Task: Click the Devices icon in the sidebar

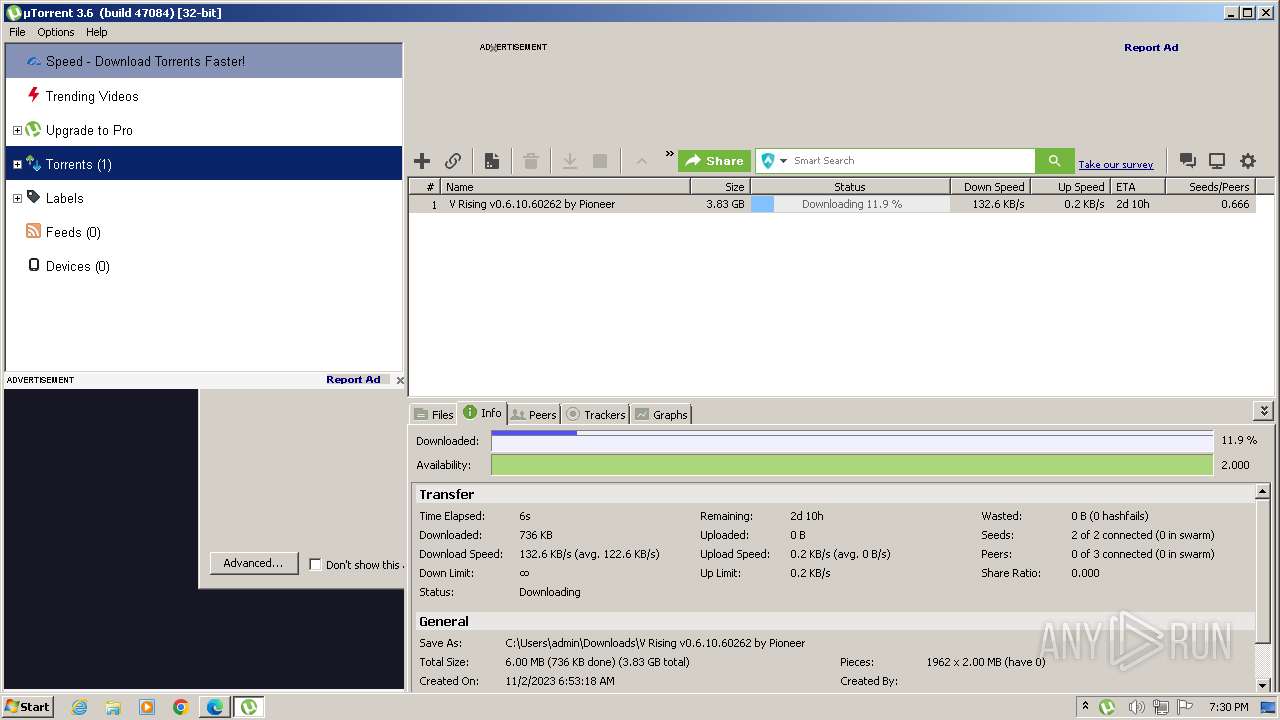Action: (x=34, y=266)
